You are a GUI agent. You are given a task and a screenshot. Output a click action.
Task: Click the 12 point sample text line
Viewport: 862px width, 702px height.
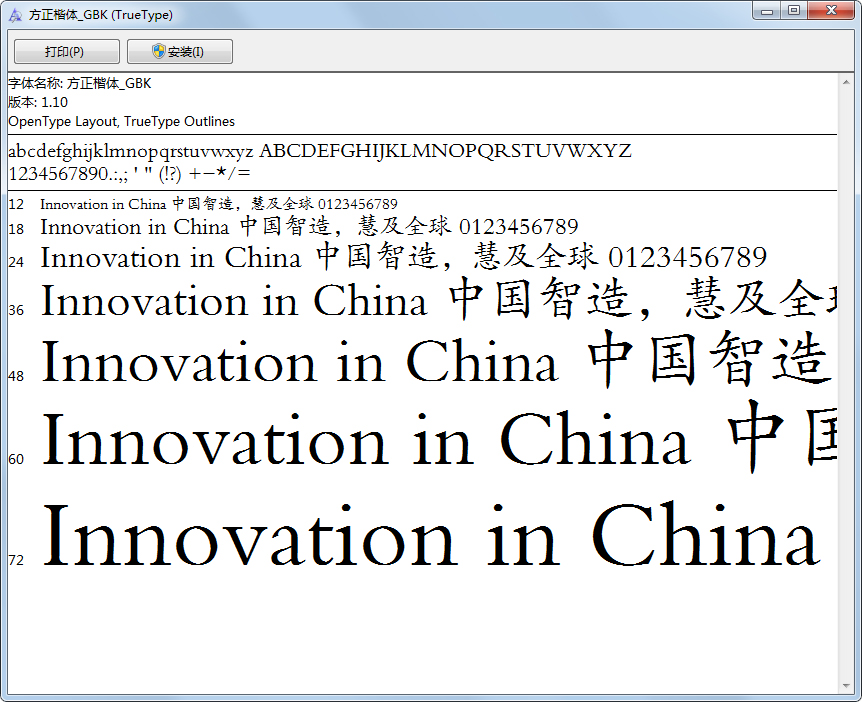coord(218,204)
